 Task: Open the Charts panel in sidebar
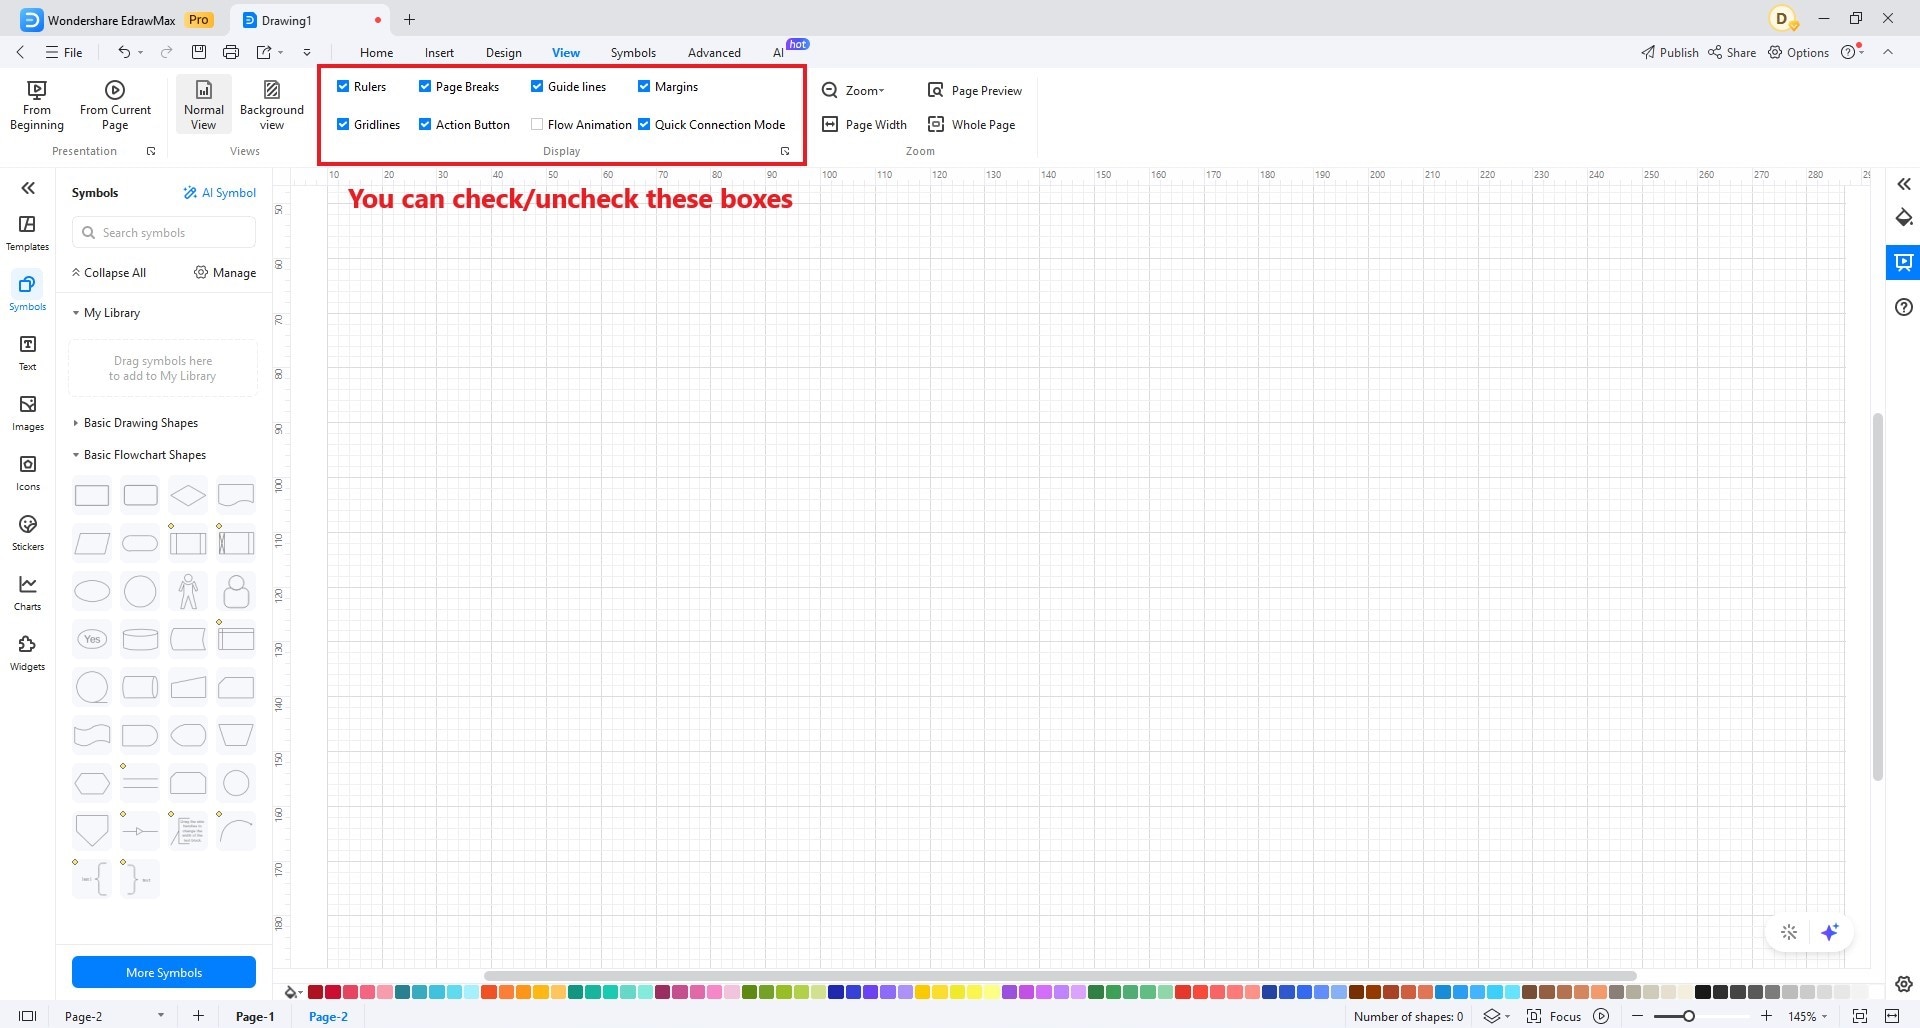27,592
